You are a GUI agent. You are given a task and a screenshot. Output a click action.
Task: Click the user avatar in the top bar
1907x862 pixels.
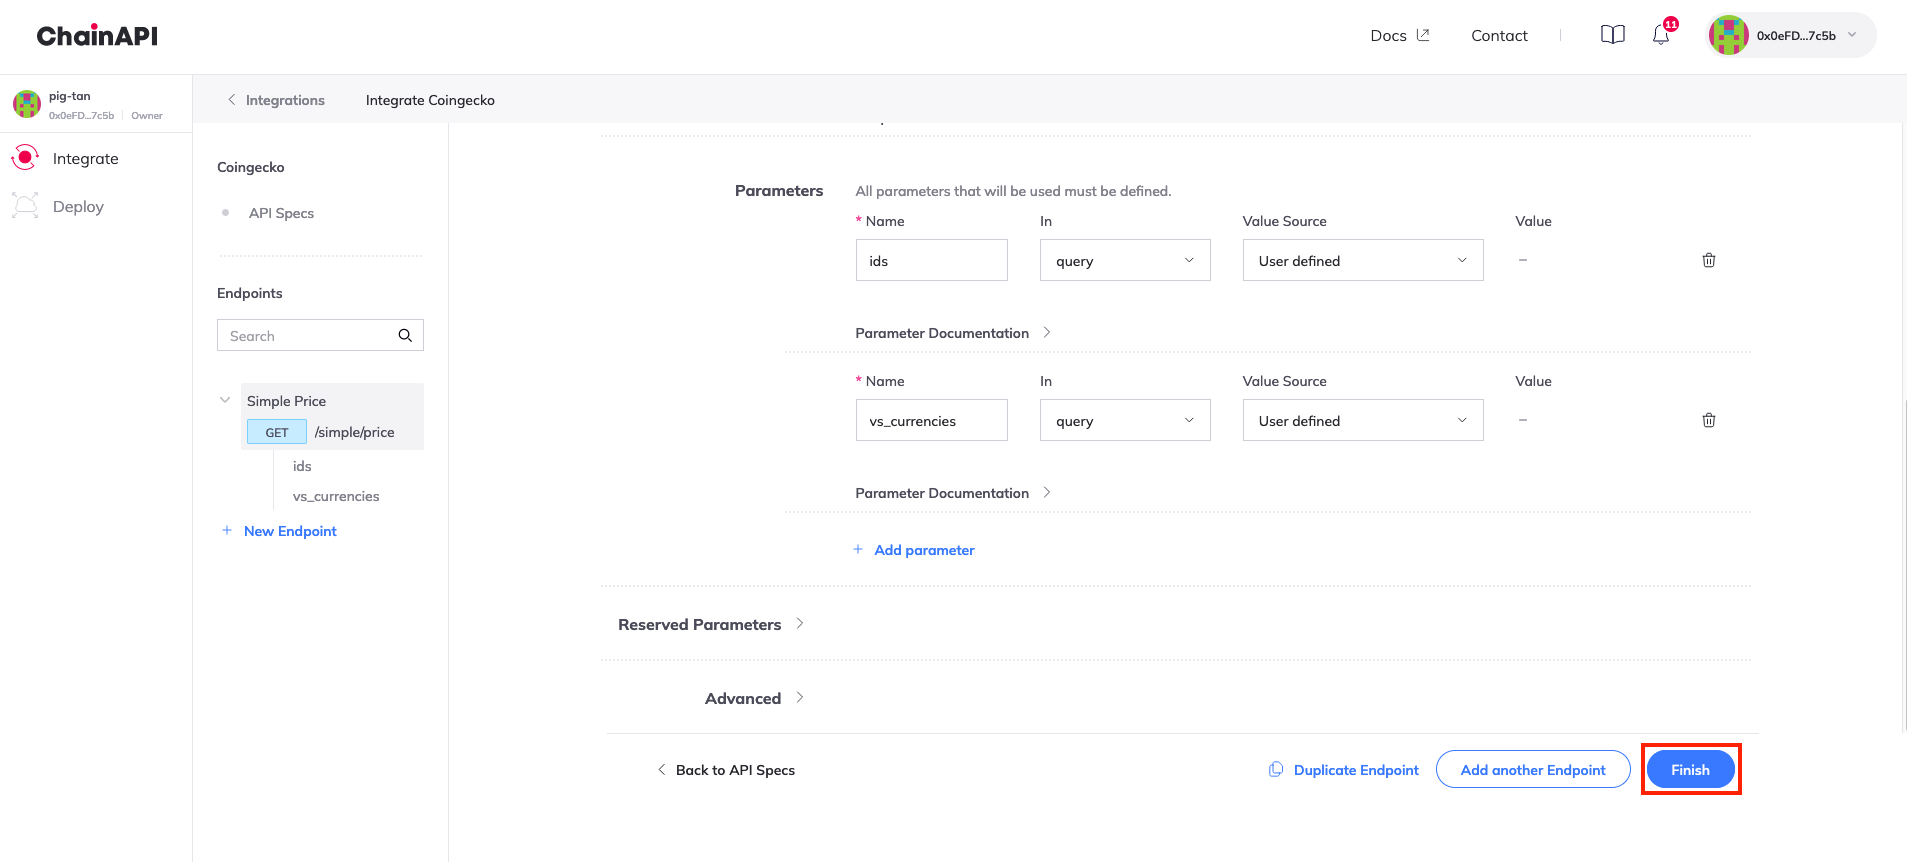click(x=1728, y=35)
